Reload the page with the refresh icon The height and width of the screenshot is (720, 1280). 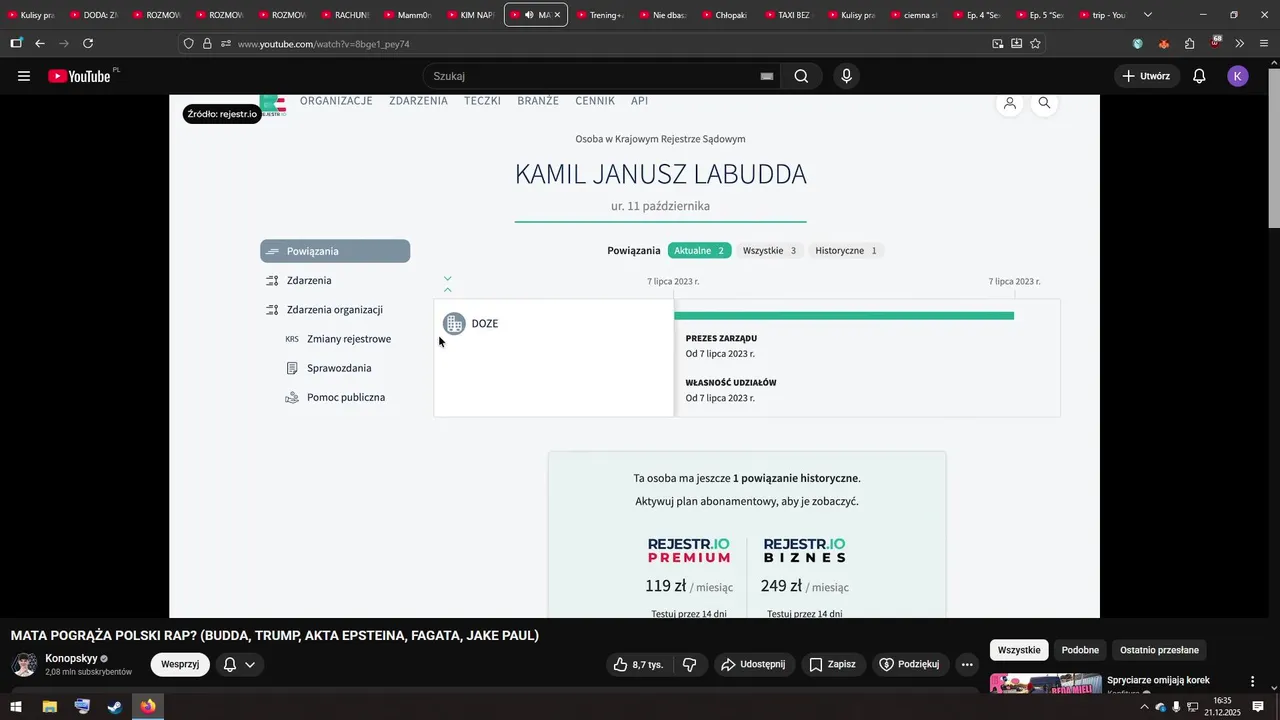[x=88, y=43]
